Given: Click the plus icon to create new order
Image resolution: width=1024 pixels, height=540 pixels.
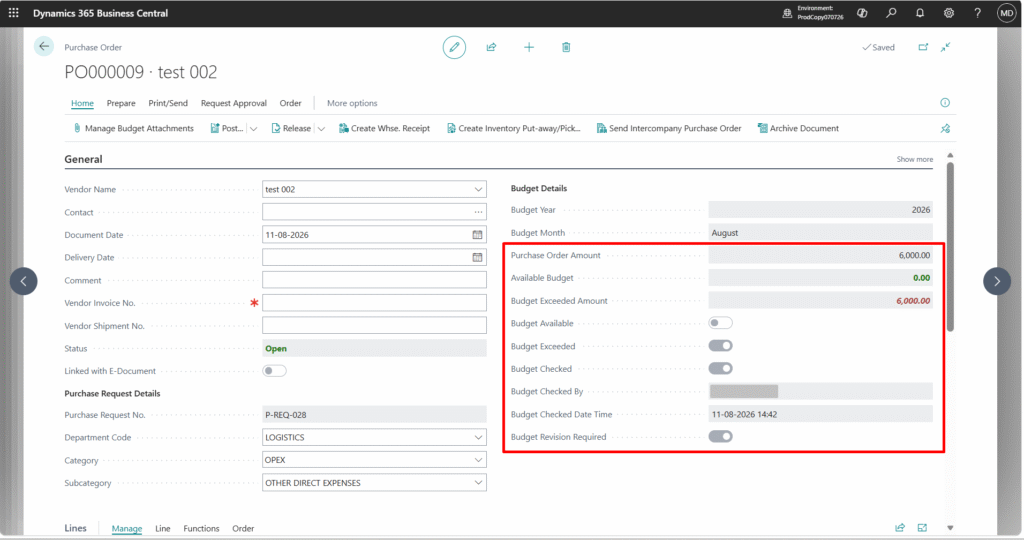Looking at the screenshot, I should click(x=529, y=47).
